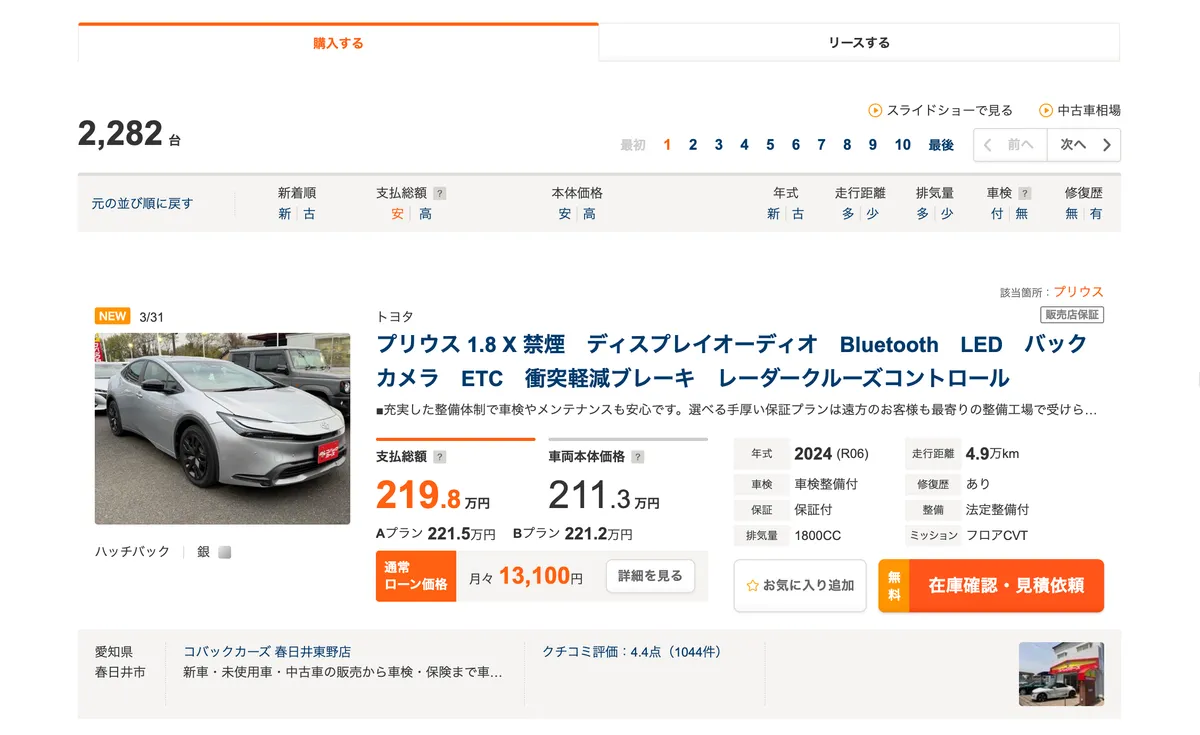Select page 5 in the pagination
The width and height of the screenshot is (1200, 735).
(769, 144)
